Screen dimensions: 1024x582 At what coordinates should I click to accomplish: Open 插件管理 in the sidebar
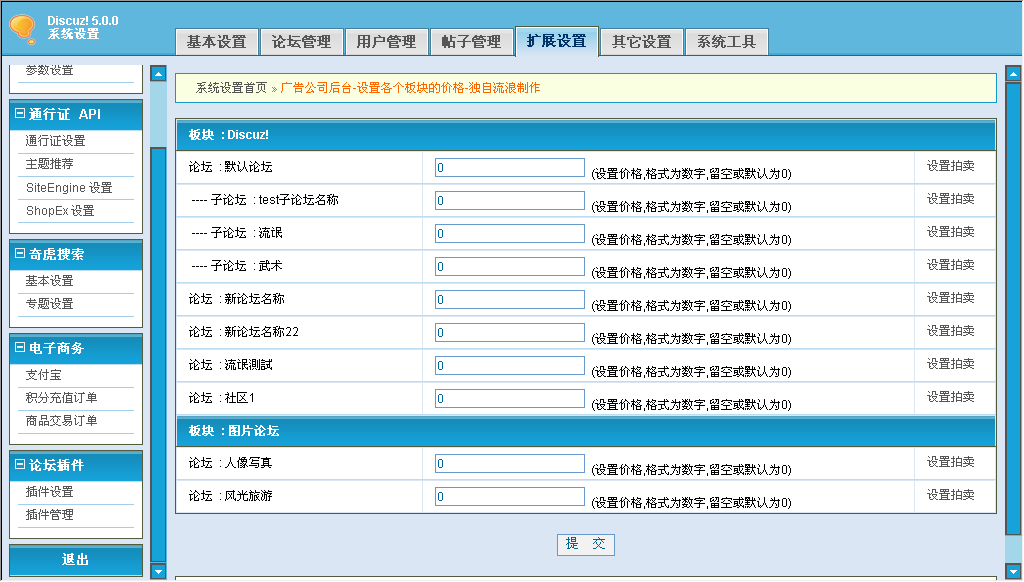pyautogui.click(x=49, y=515)
